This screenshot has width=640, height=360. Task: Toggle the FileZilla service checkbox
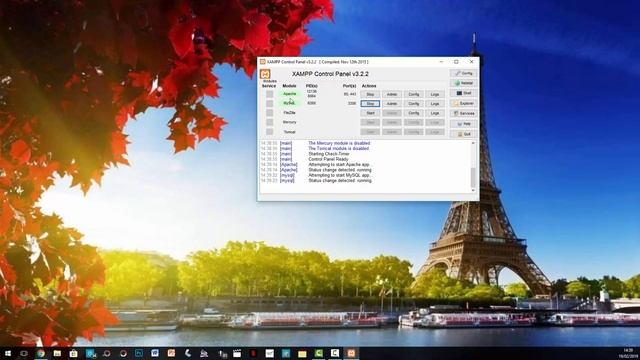pos(269,113)
